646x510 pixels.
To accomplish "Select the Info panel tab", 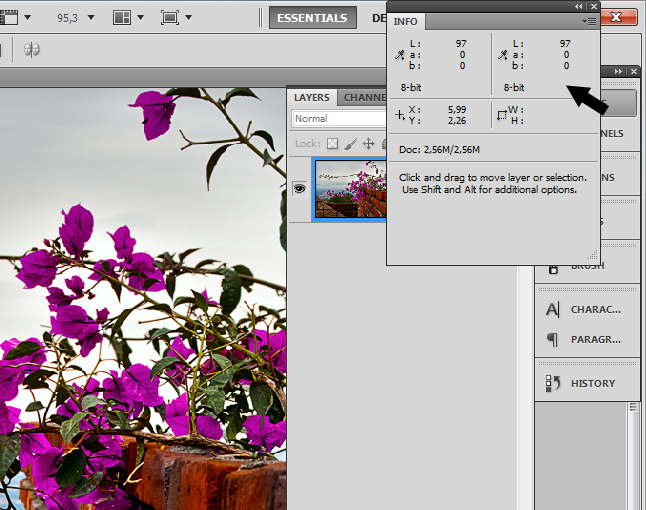I will [x=405, y=21].
